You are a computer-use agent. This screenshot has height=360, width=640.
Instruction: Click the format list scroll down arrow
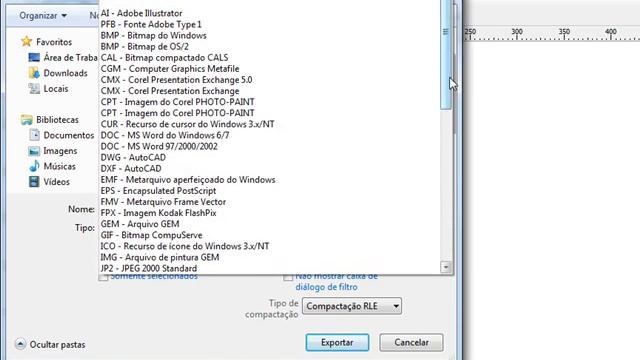(446, 267)
